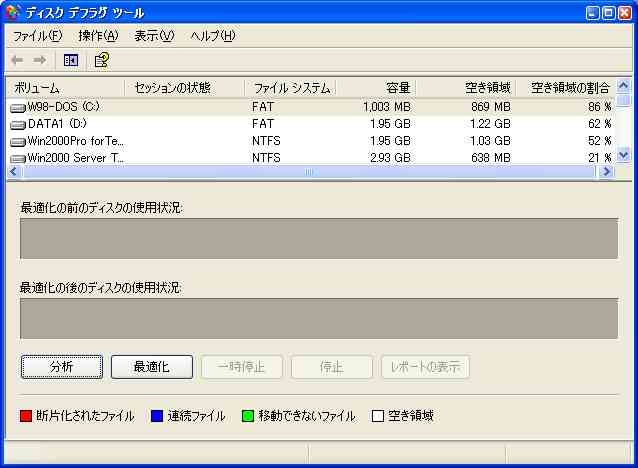638x468 pixels.
Task: Click the 1.22 GB free space cell
Action: (490, 124)
